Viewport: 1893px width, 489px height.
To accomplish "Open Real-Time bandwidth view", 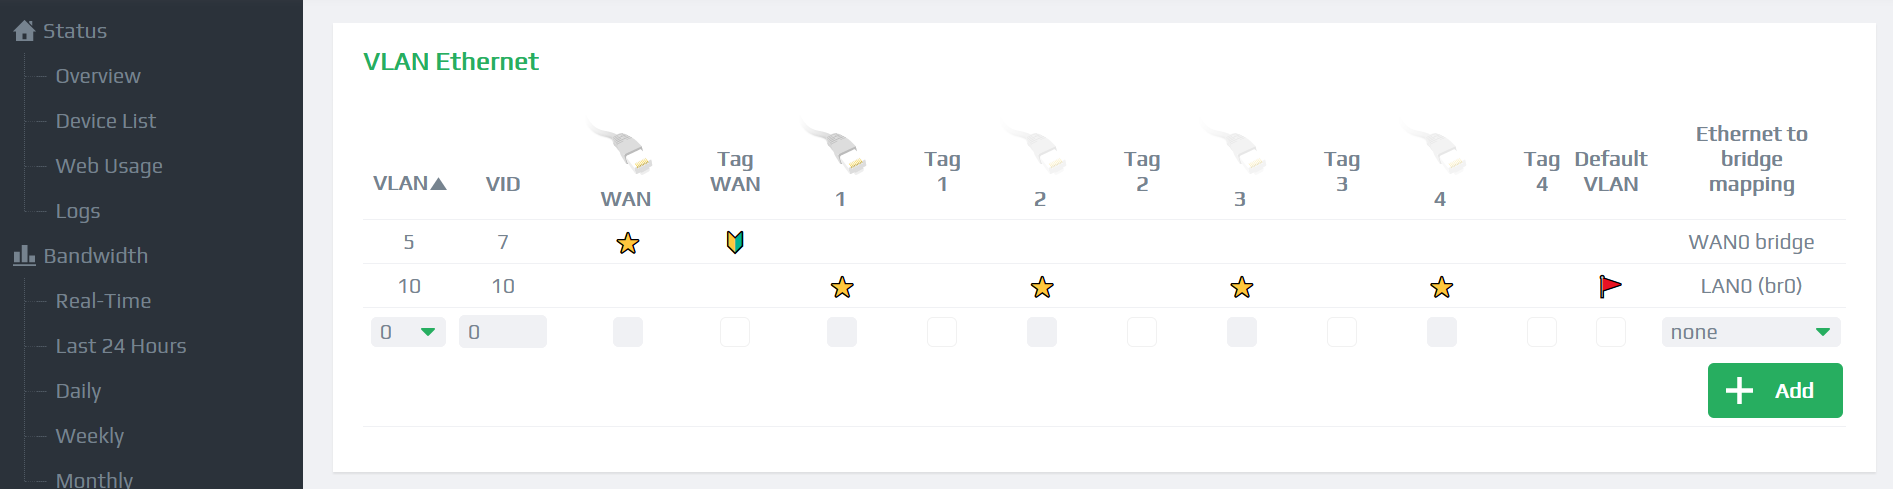I will pos(103,301).
